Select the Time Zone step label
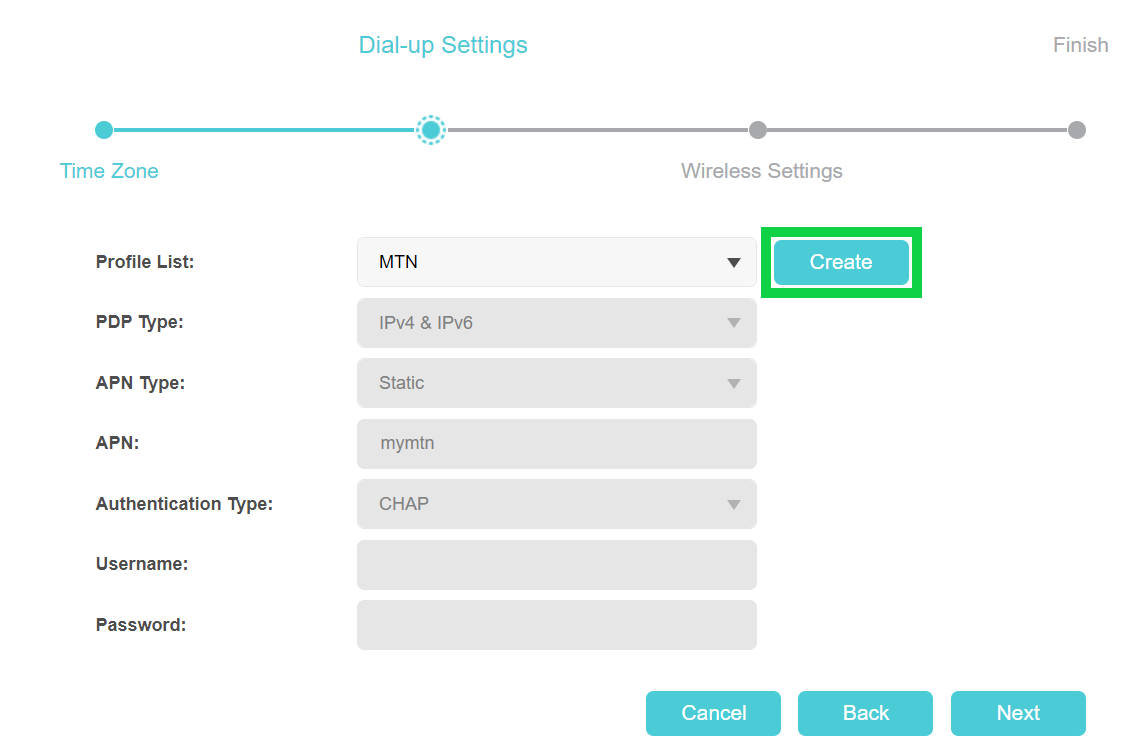This screenshot has width=1125, height=747. pos(109,171)
